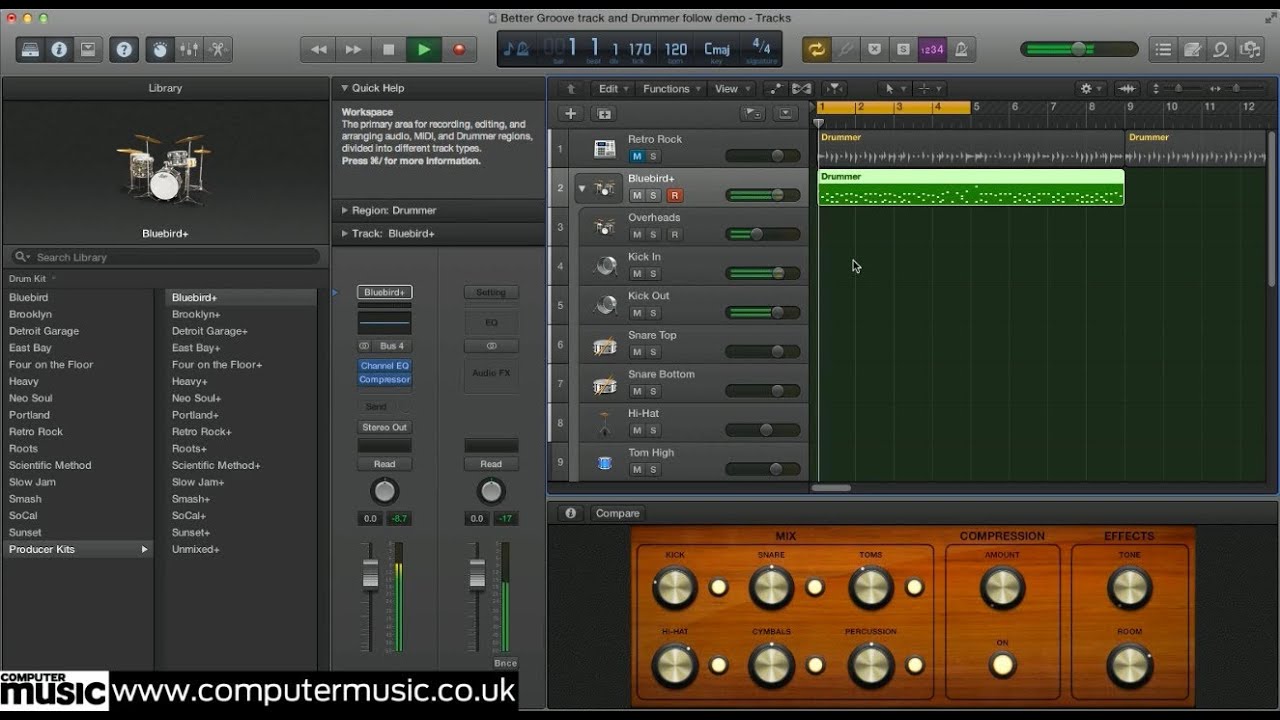
Task: Toggle the Show Automation icon
Action: pos(777,89)
